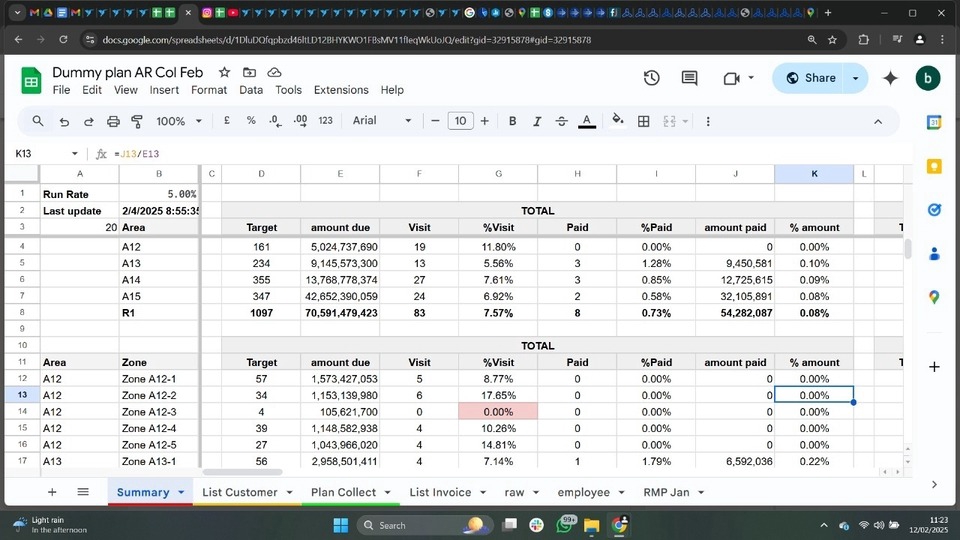Open the Arial font dropdown
The width and height of the screenshot is (960, 540).
[x=381, y=121]
